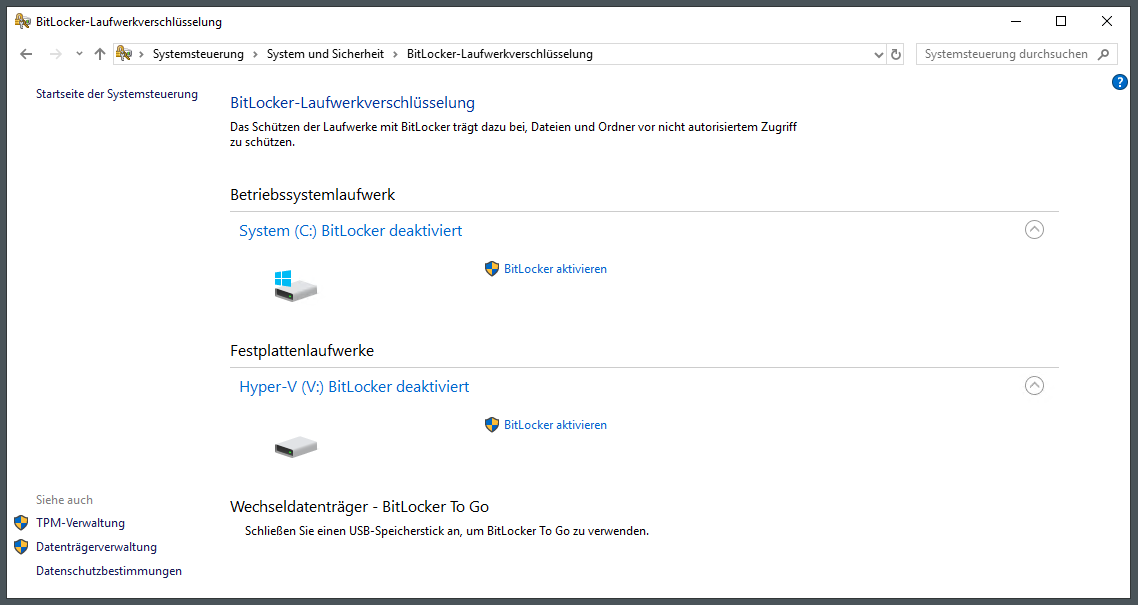Image resolution: width=1138 pixels, height=605 pixels.
Task: Click the TPM-Verwaltung shield icon
Action: [22, 522]
